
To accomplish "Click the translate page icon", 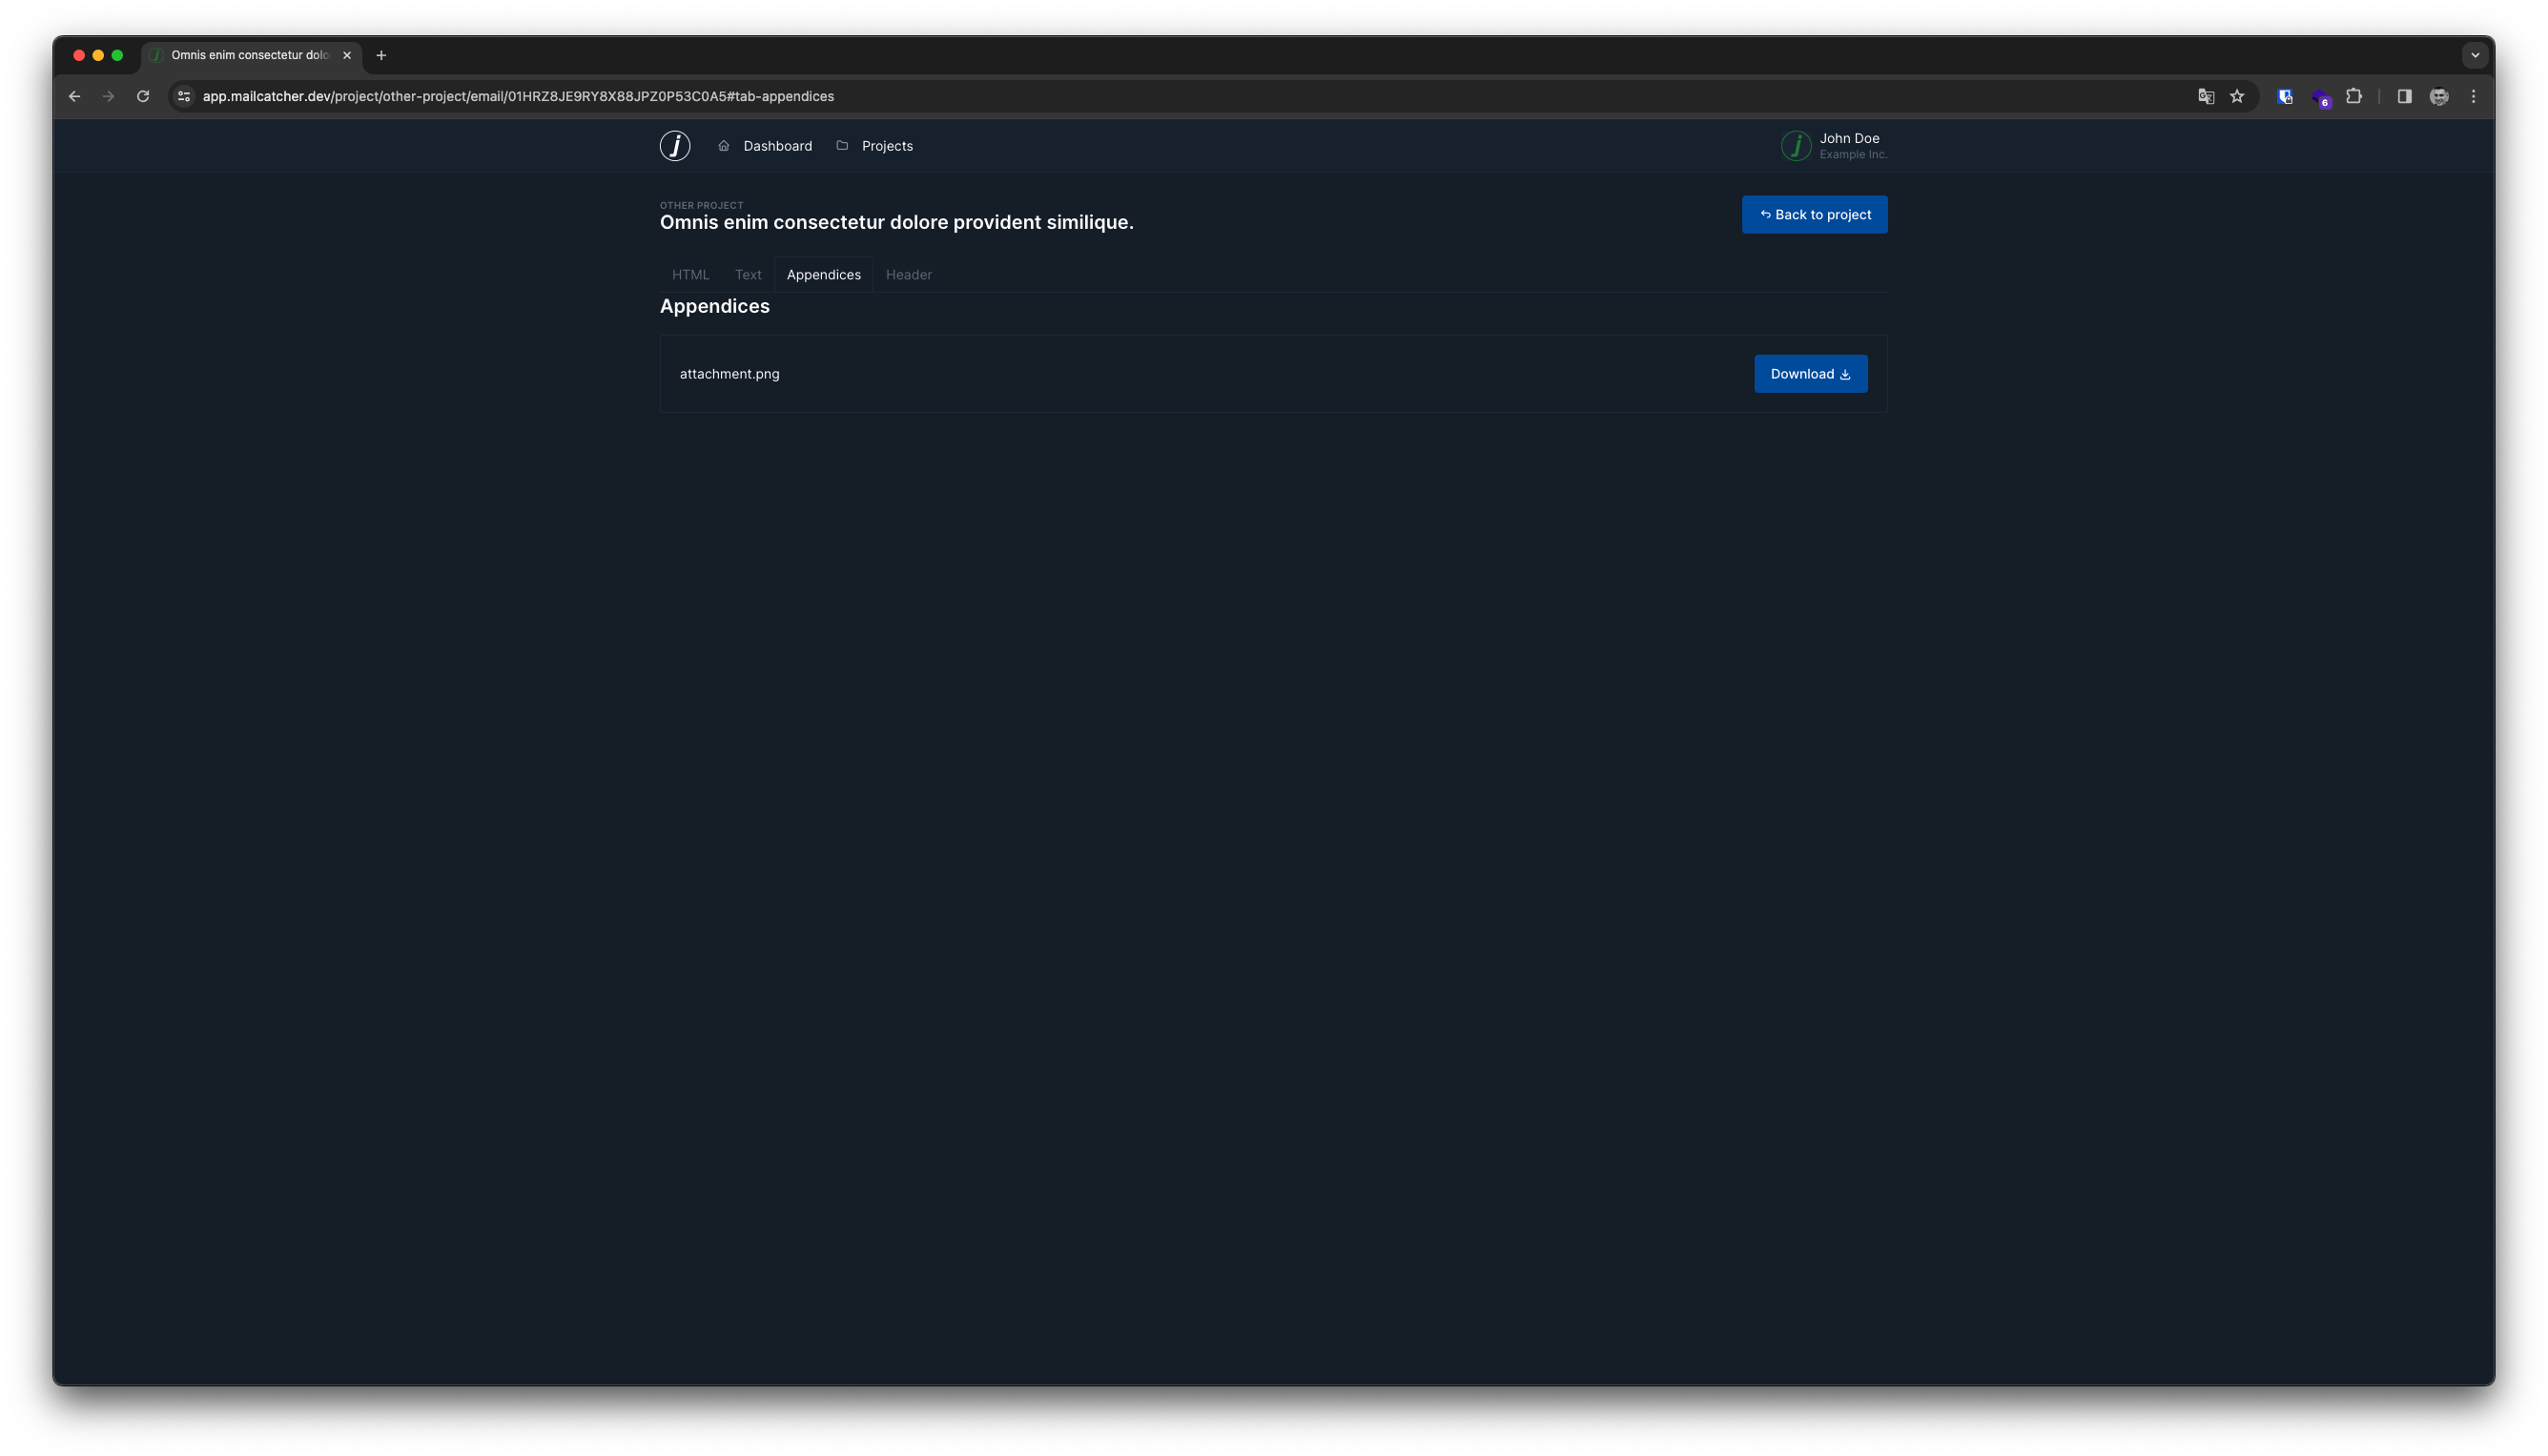I will 2205,97.
